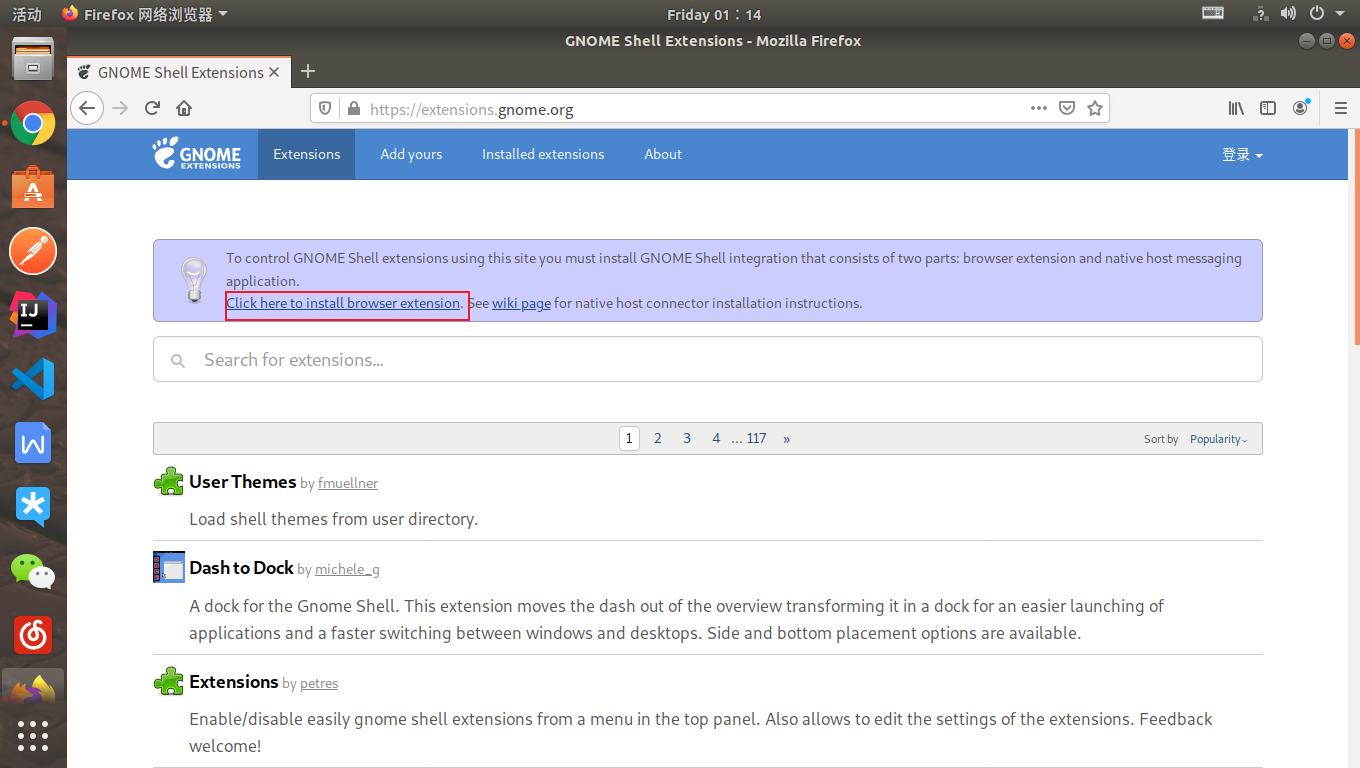
Task: Open the User Themes extension title
Action: click(x=243, y=482)
